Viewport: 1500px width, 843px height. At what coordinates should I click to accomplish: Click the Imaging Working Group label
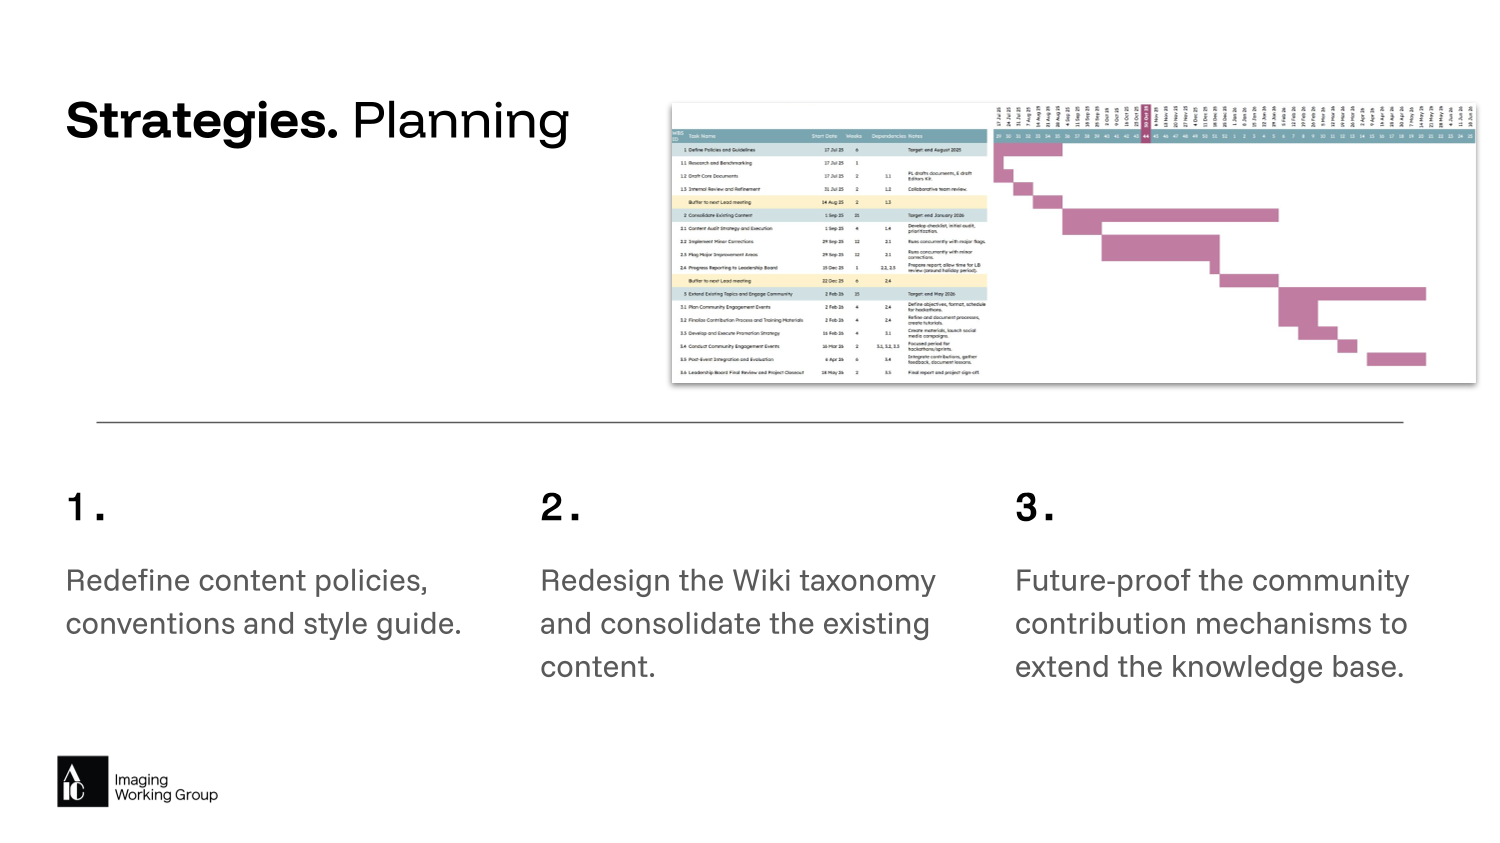(x=165, y=787)
